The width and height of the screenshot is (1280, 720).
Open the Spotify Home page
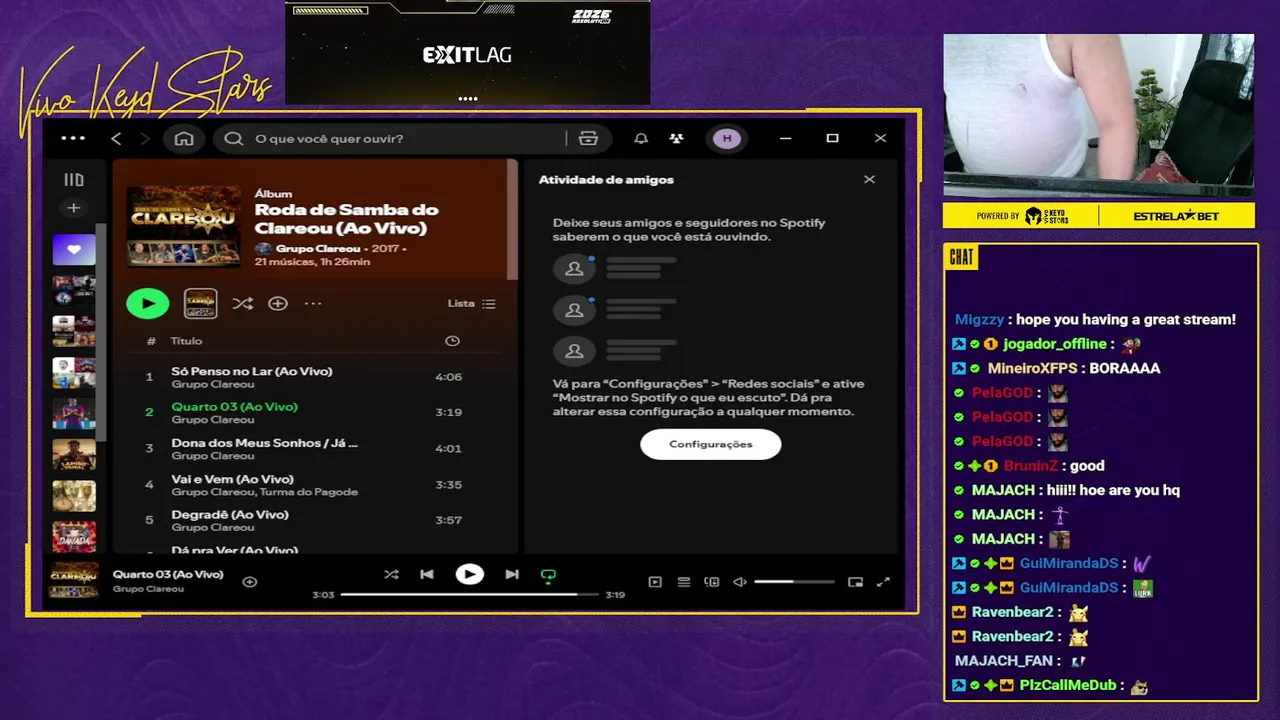[184, 138]
